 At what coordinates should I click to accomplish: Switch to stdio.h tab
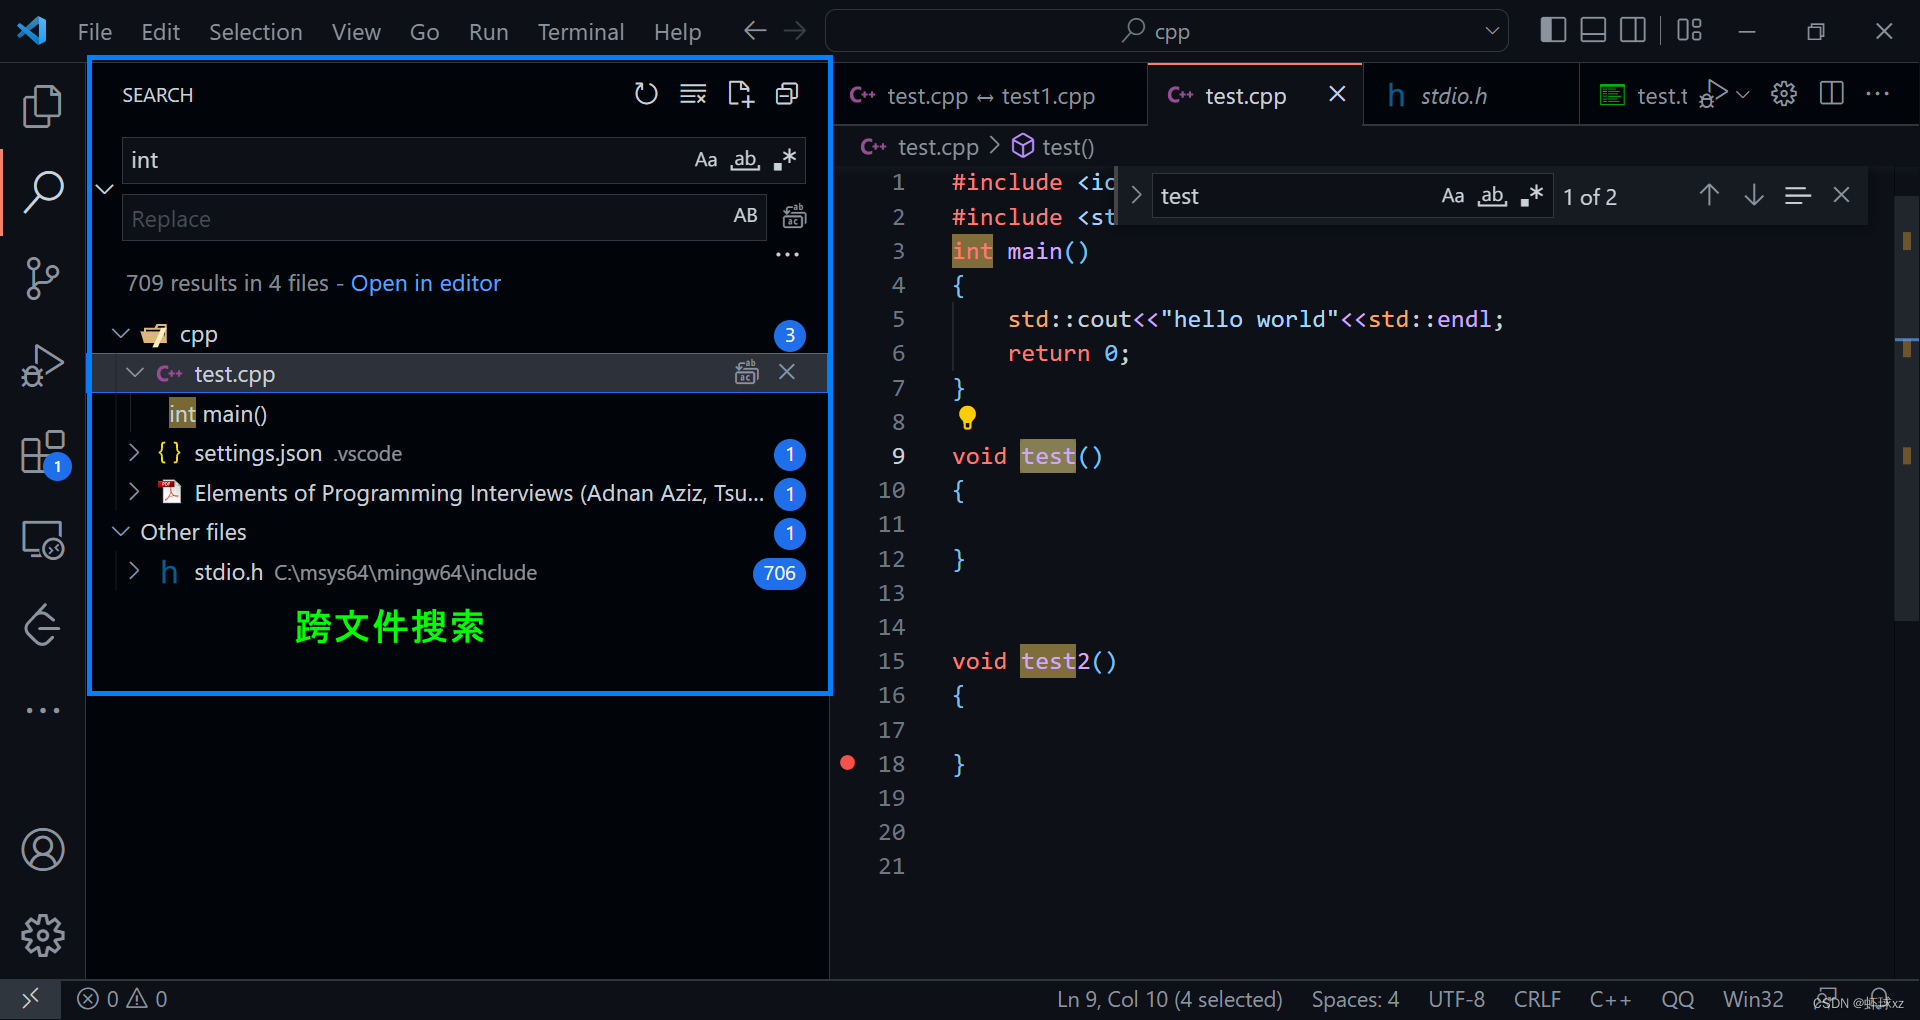tap(1470, 95)
